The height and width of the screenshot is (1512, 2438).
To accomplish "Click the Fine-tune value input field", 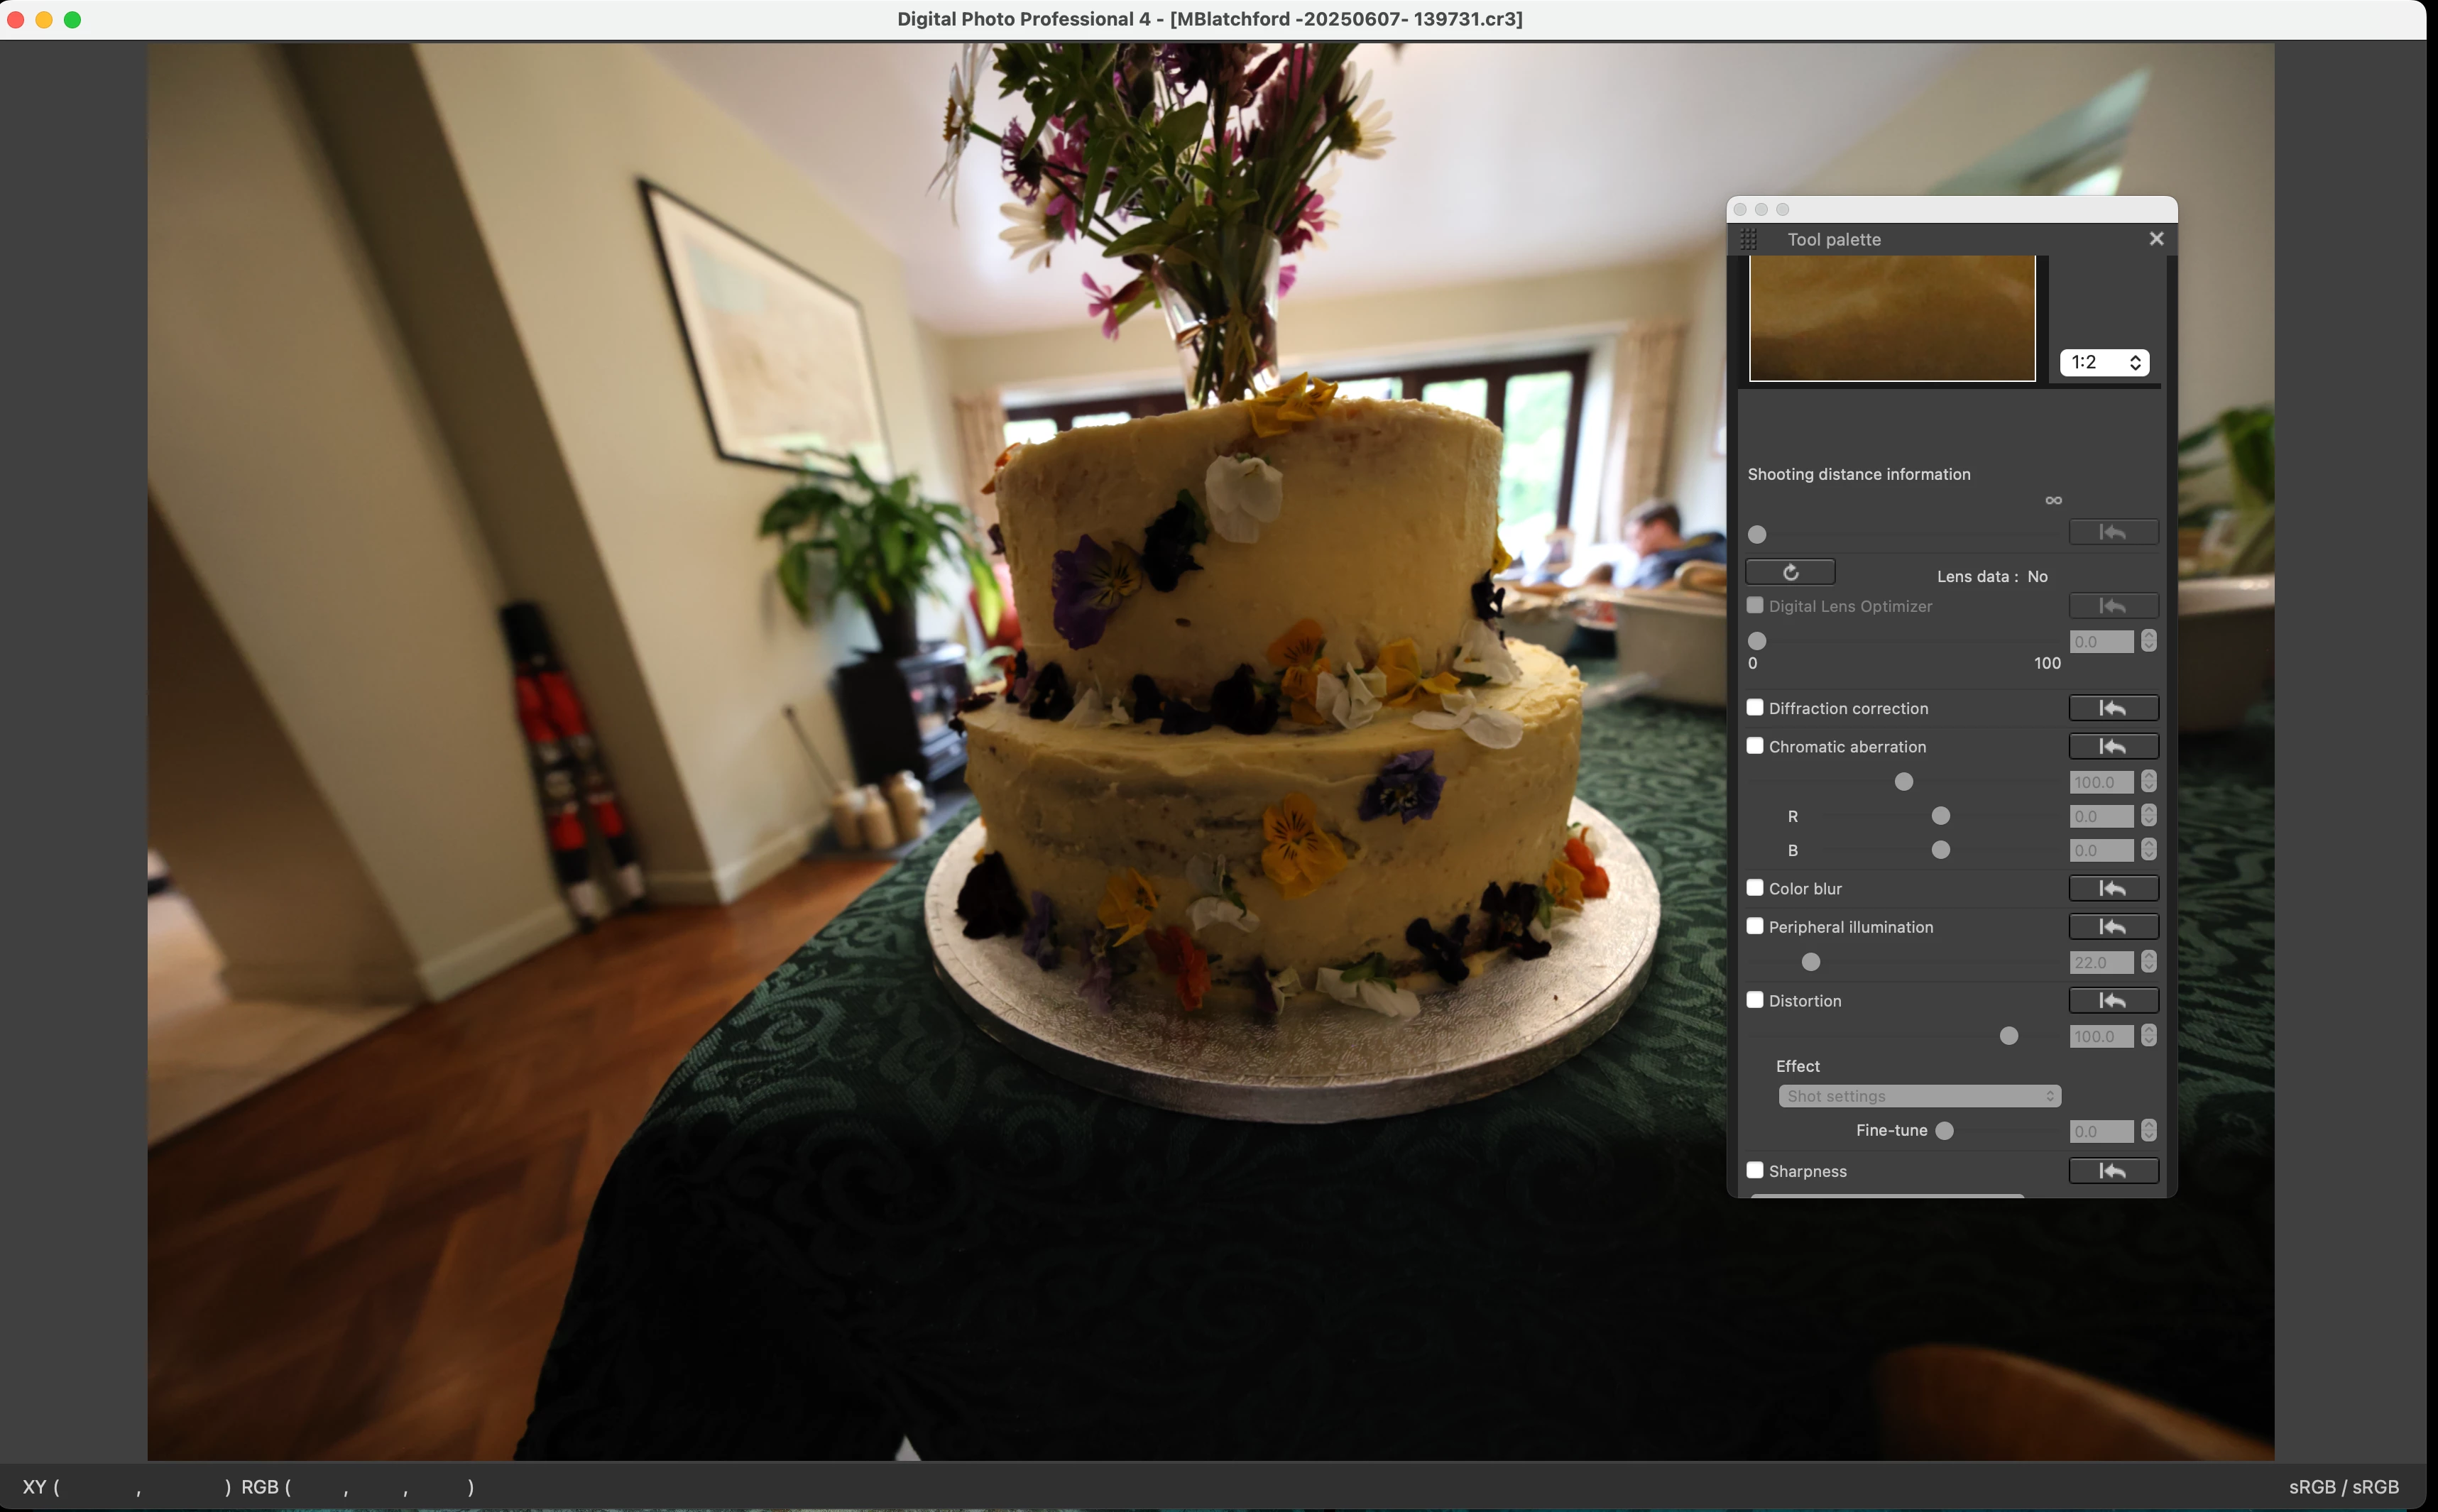I will click(x=2101, y=1131).
